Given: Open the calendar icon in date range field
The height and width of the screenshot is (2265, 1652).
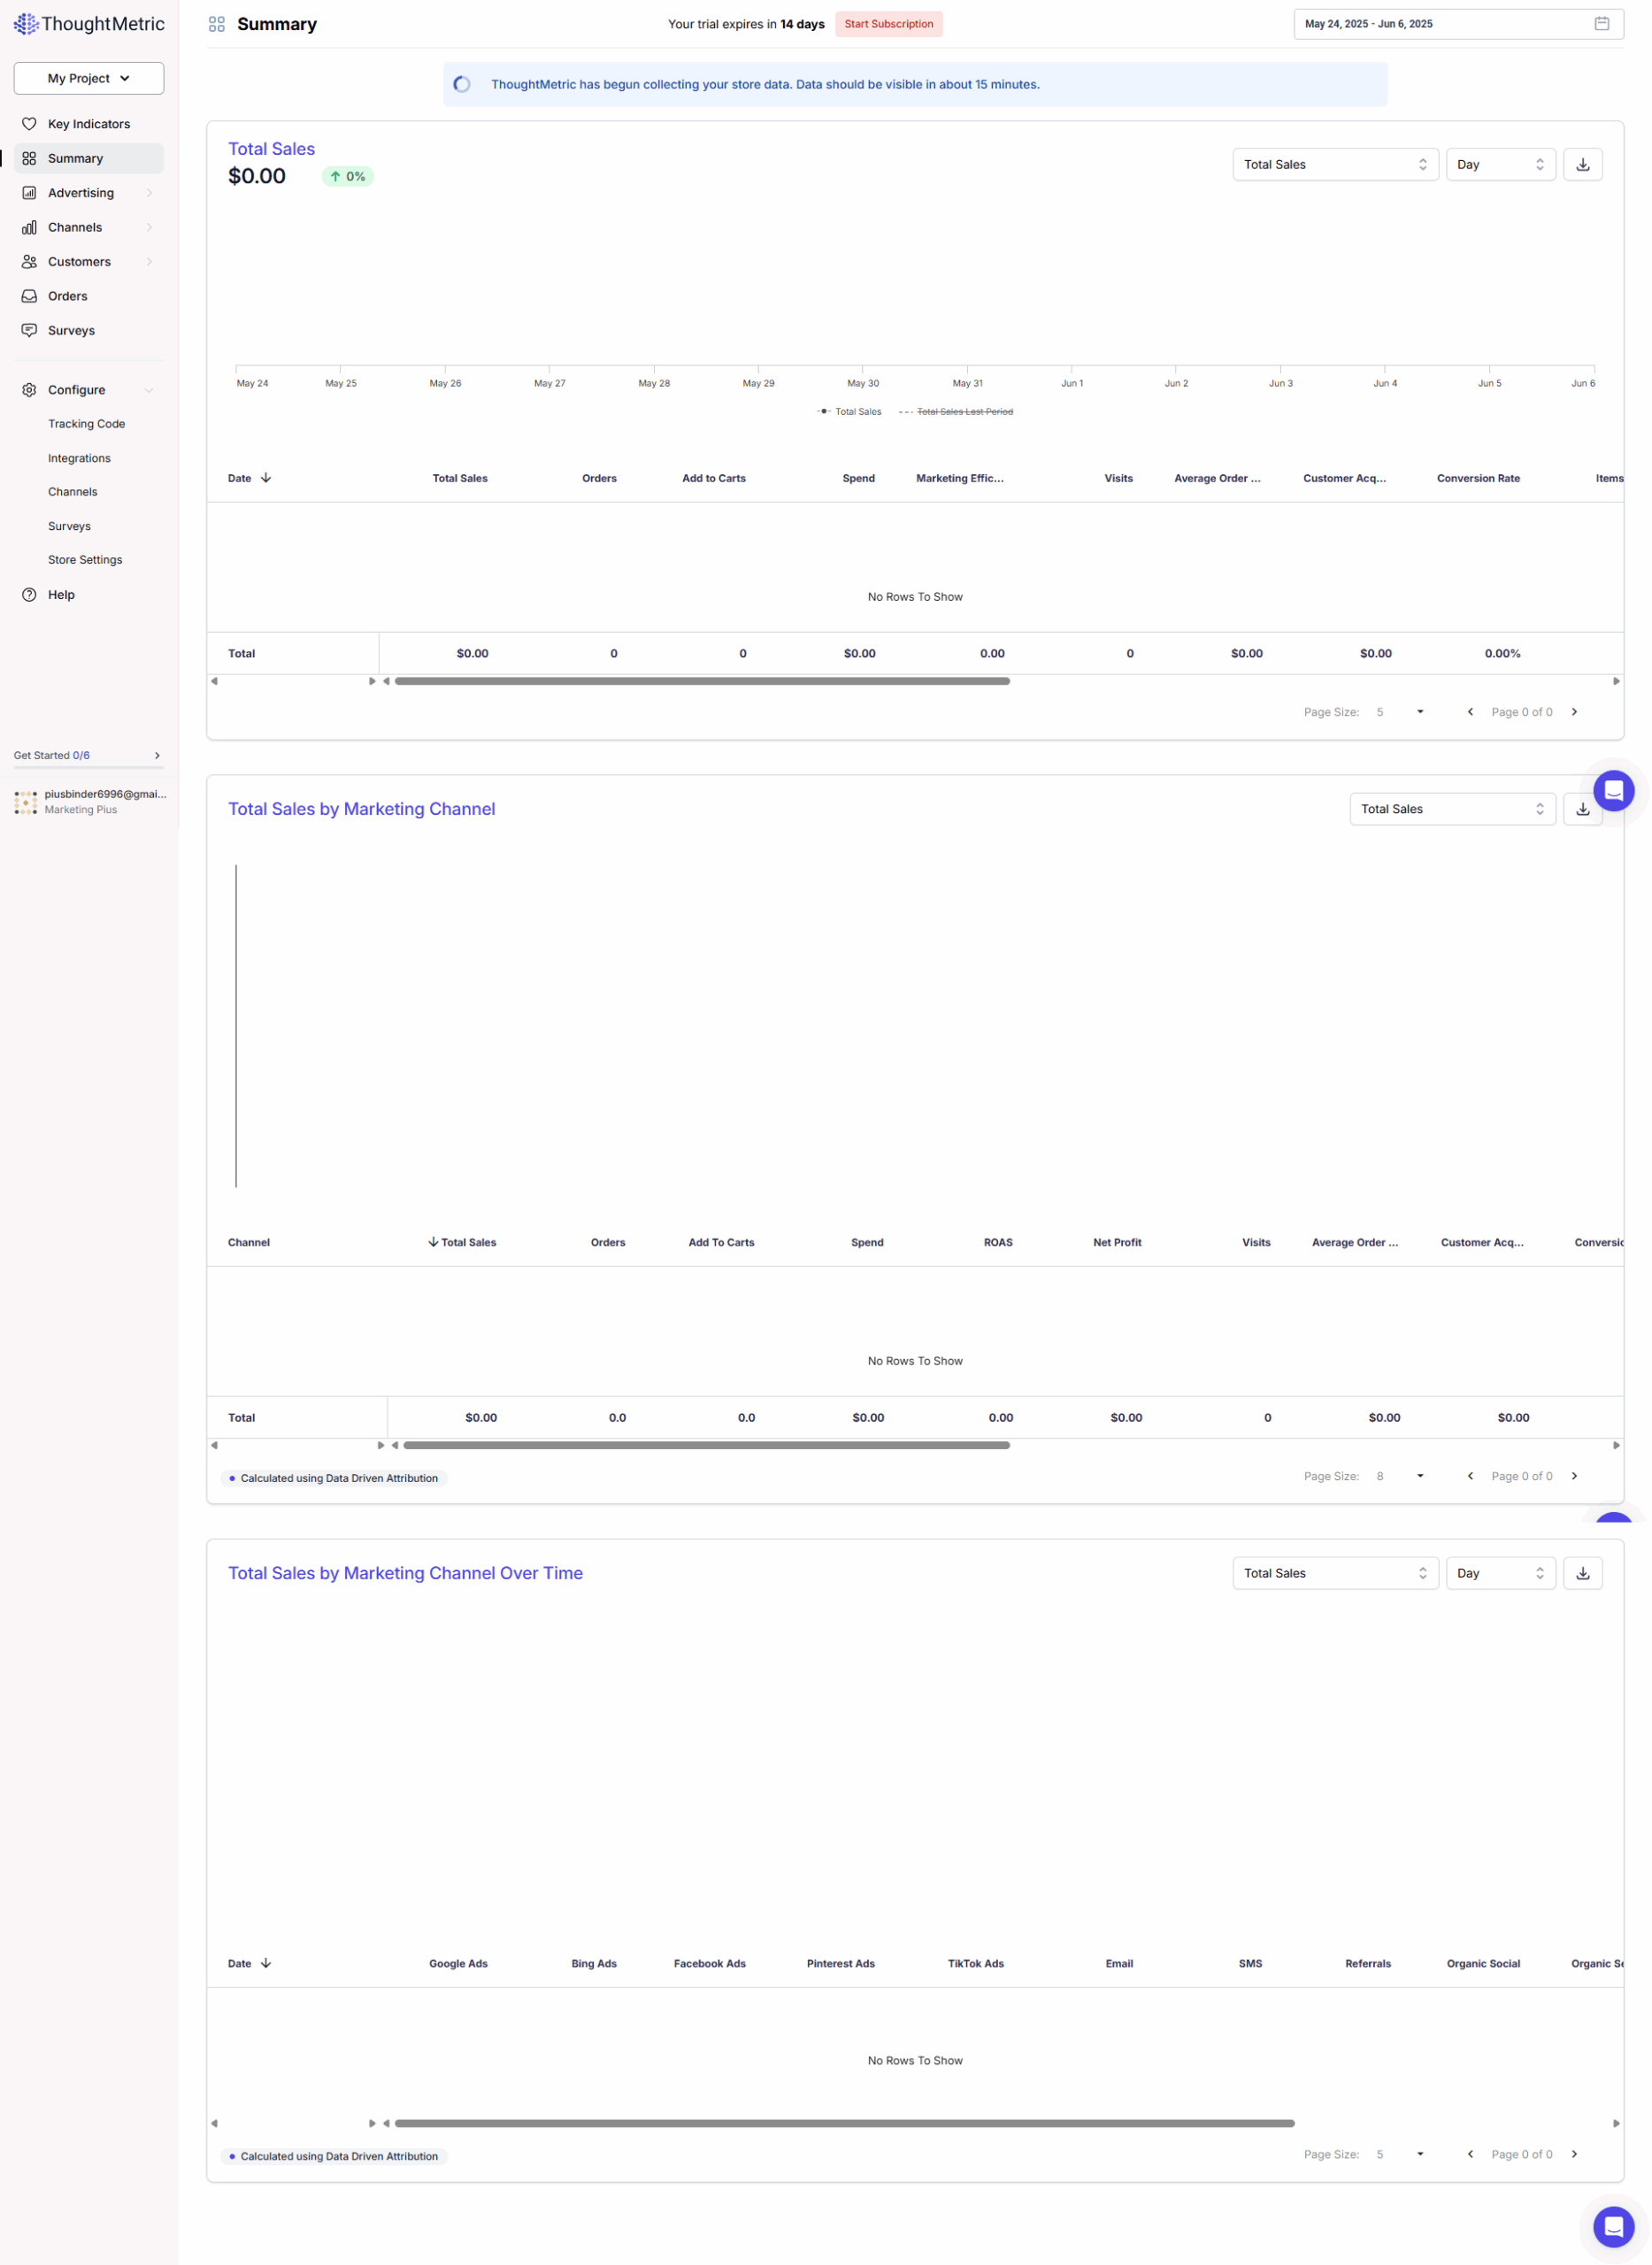Looking at the screenshot, I should [1601, 24].
